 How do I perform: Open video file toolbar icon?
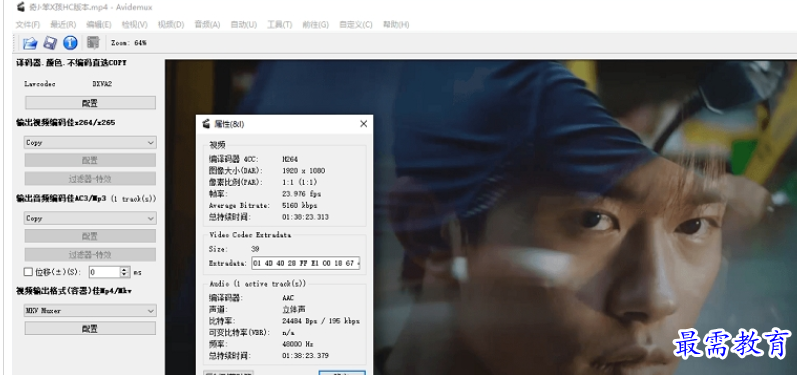[30, 43]
